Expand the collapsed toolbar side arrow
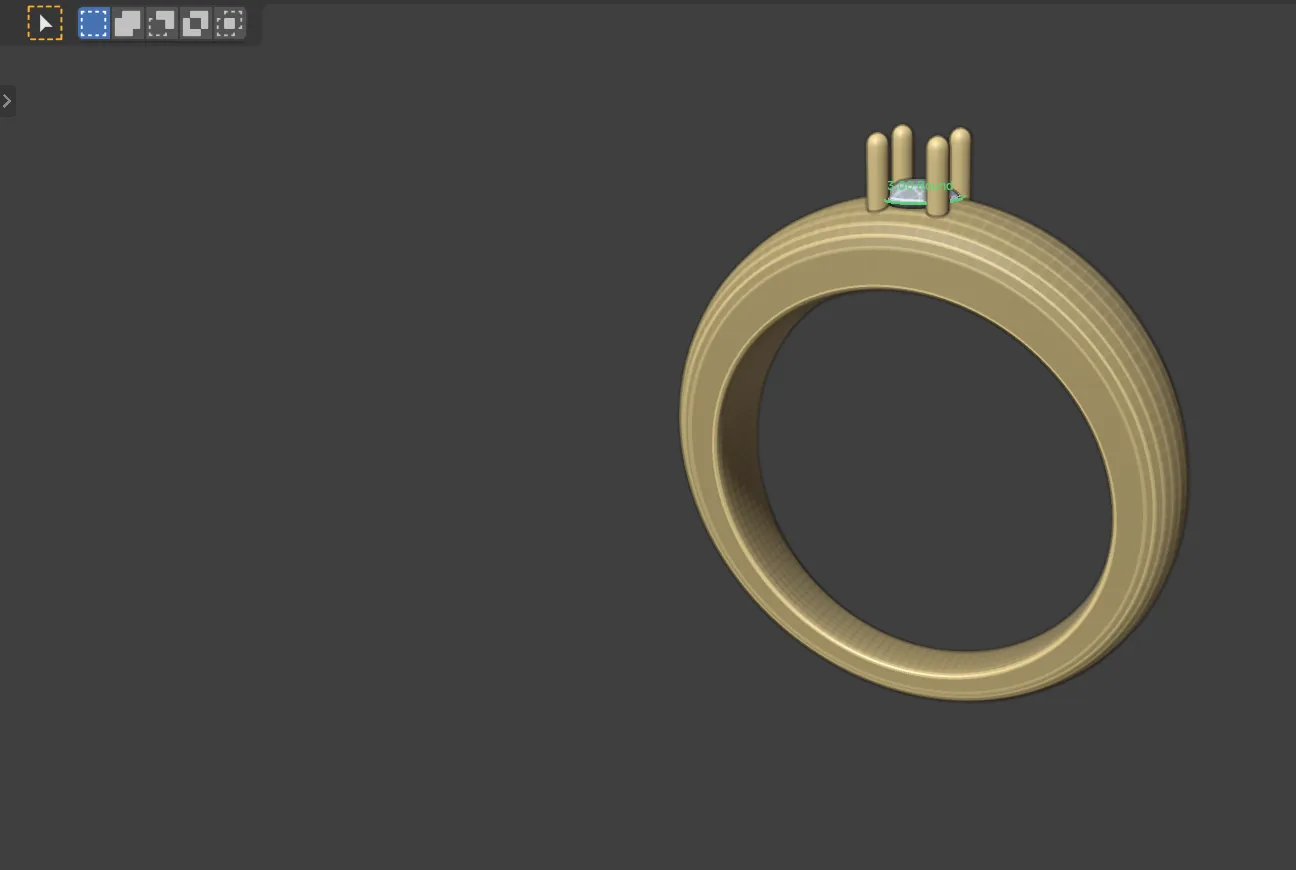The height and width of the screenshot is (870, 1296). pos(7,101)
